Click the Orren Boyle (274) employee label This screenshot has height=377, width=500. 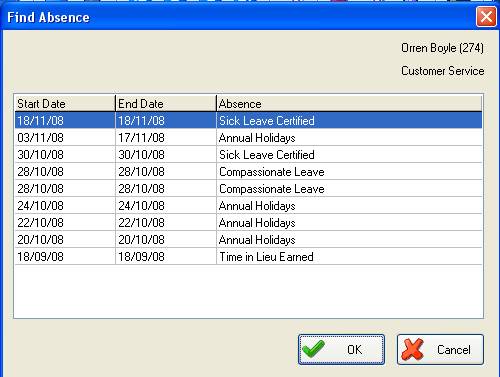pos(442,48)
